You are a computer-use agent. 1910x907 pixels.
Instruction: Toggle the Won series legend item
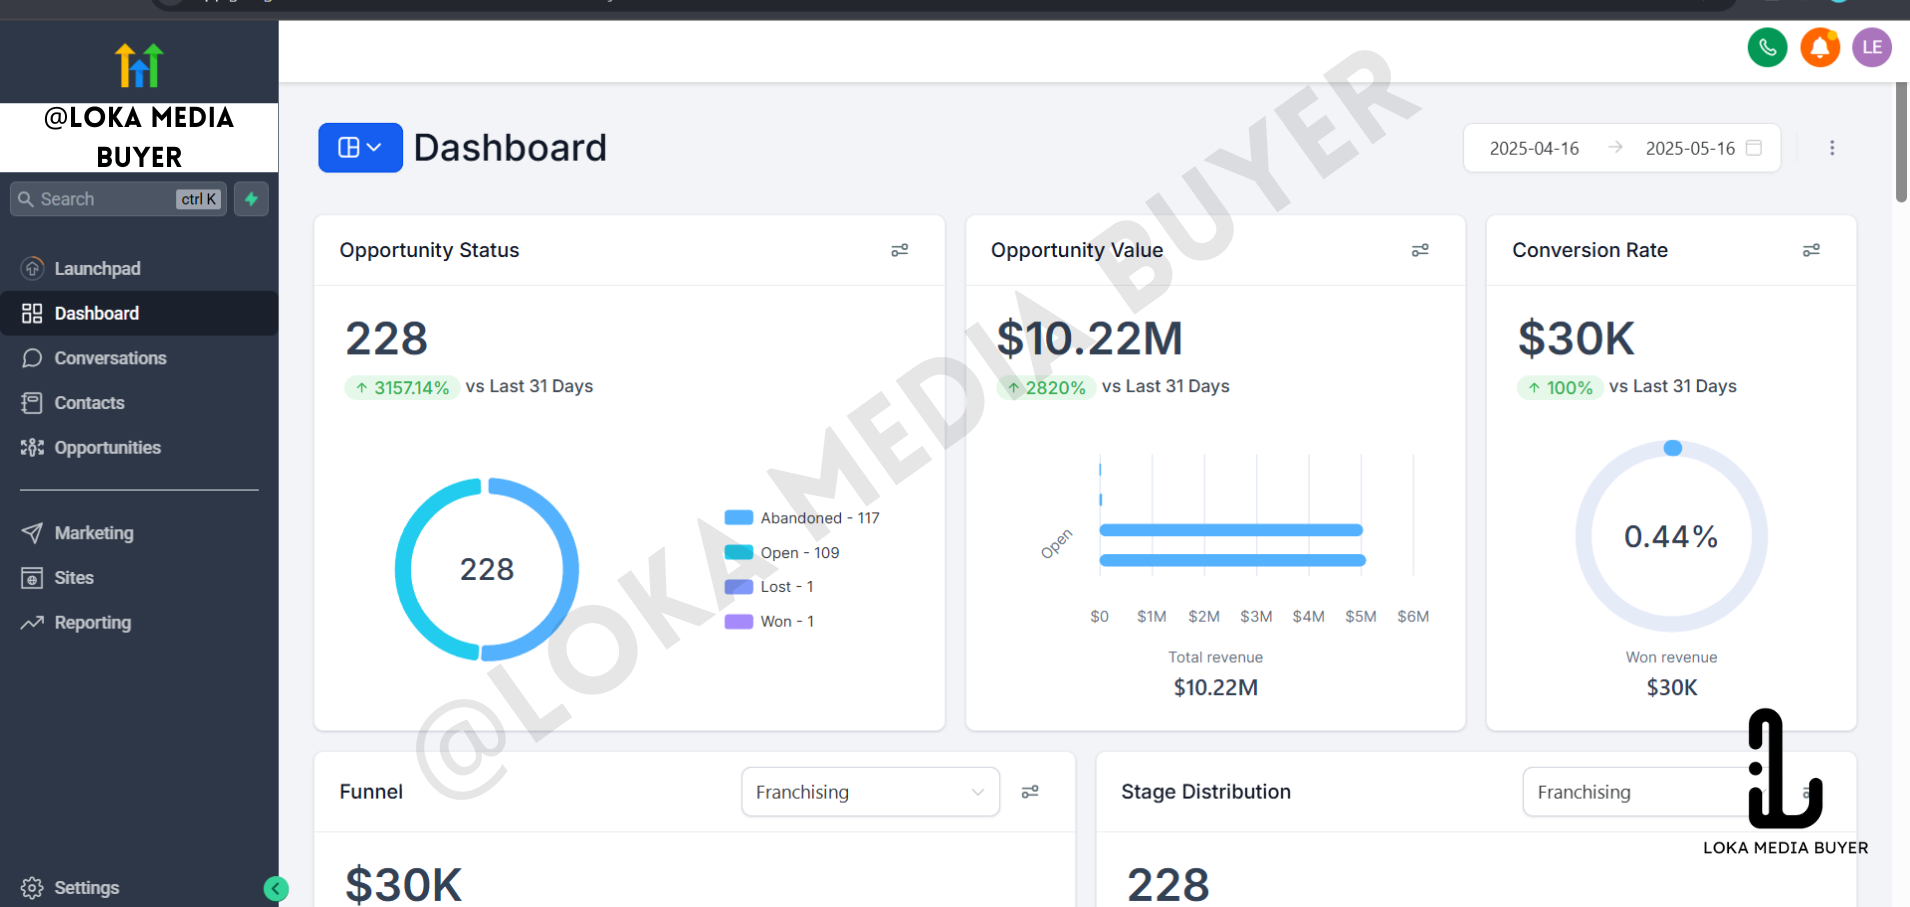pyautogui.click(x=769, y=622)
